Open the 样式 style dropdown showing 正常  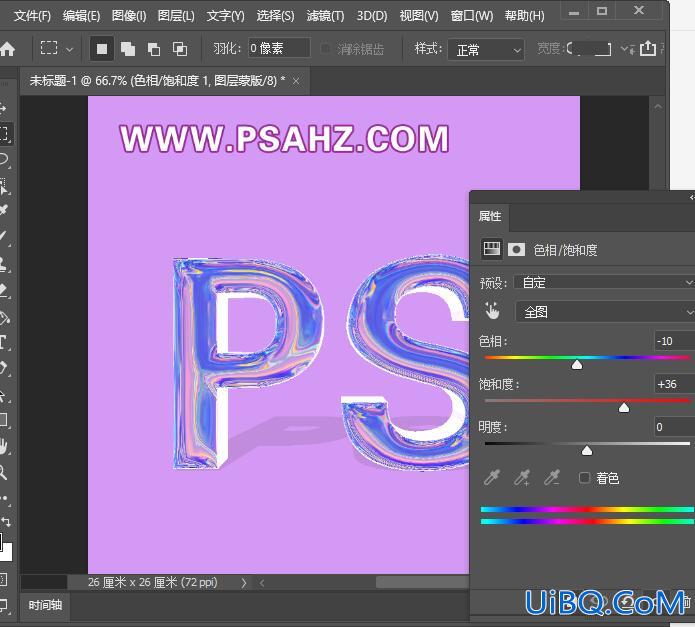pos(486,50)
